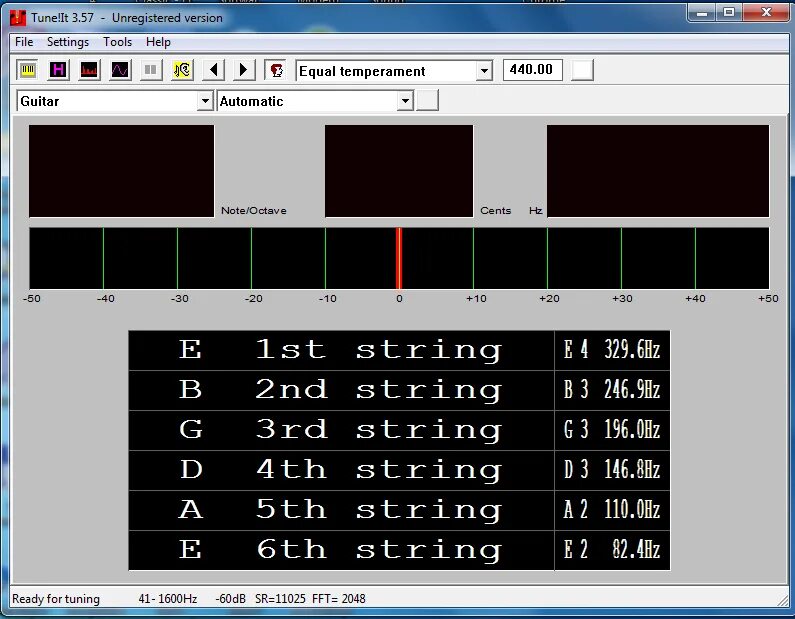Open the Guitar instrument dropdown arrow

point(204,101)
